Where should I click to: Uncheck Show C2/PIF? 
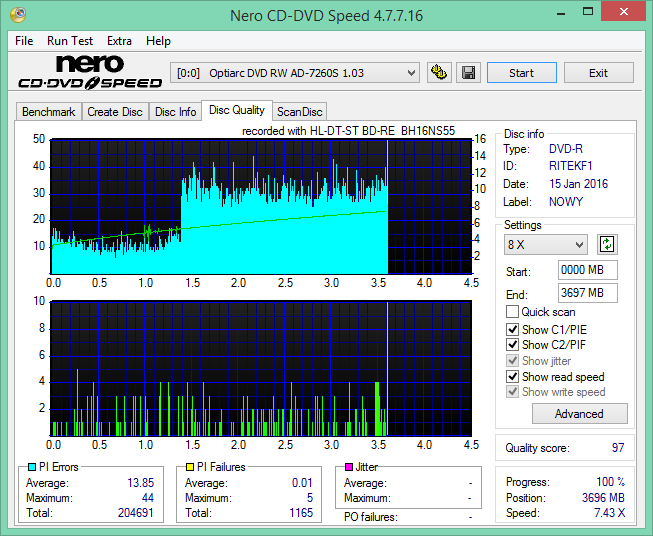[512, 345]
